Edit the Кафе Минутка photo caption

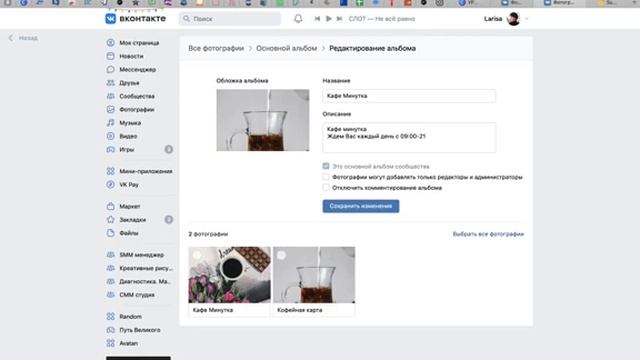pyautogui.click(x=229, y=310)
